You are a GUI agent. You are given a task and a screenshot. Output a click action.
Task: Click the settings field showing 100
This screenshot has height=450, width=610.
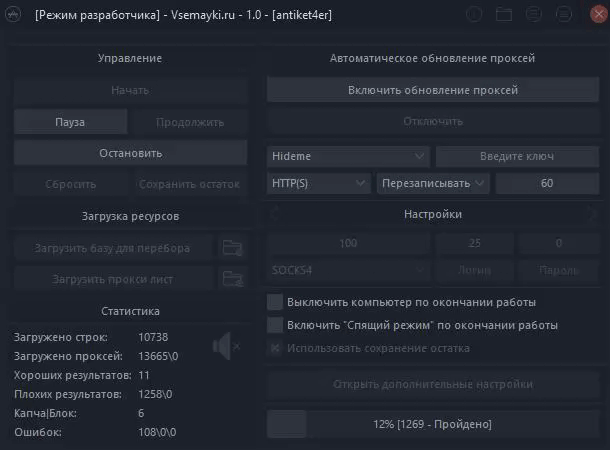pyautogui.click(x=349, y=243)
